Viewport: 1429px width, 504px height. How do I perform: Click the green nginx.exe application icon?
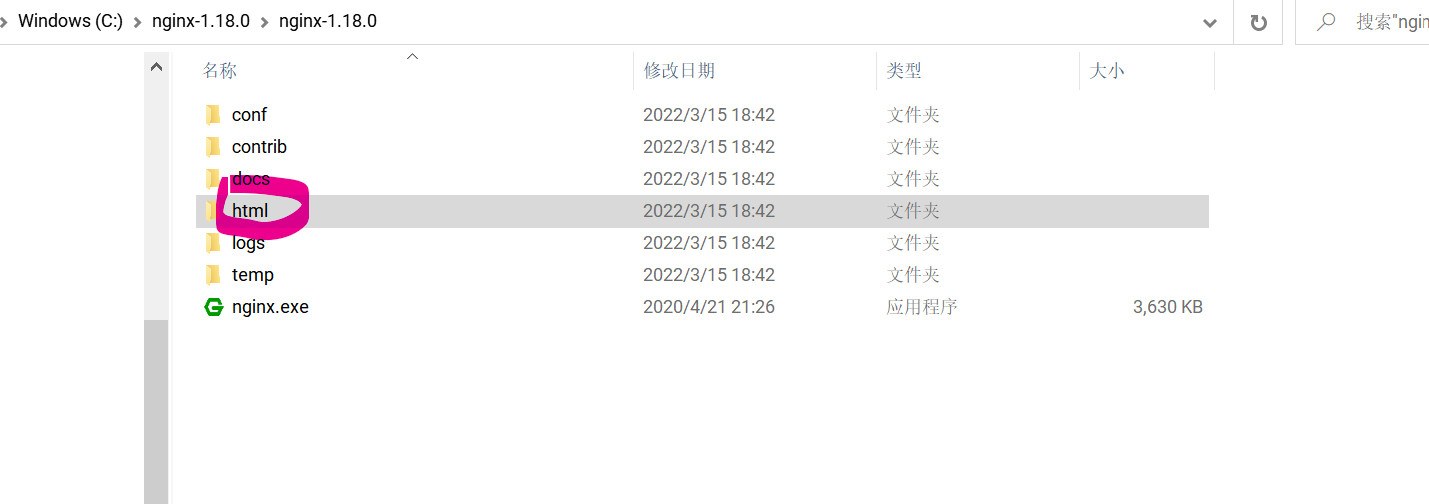click(213, 307)
